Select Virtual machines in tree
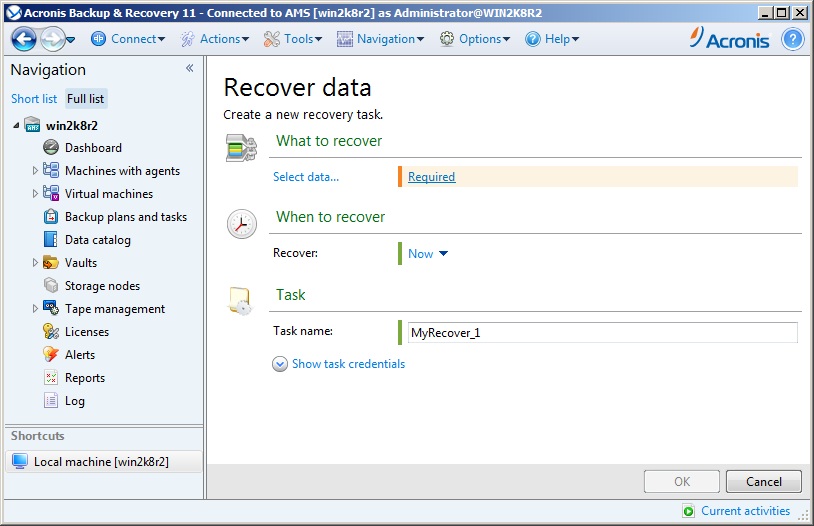The height and width of the screenshot is (526, 814). [x=109, y=194]
